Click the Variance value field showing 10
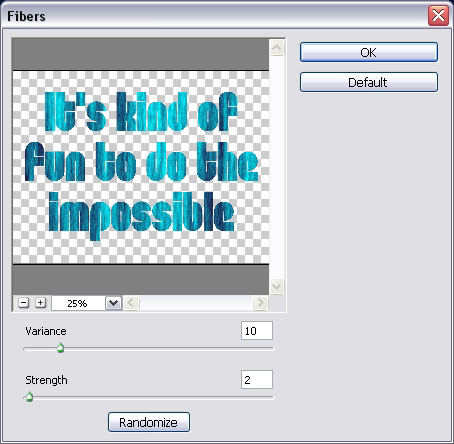Screen dimensions: 454x444 point(257,331)
